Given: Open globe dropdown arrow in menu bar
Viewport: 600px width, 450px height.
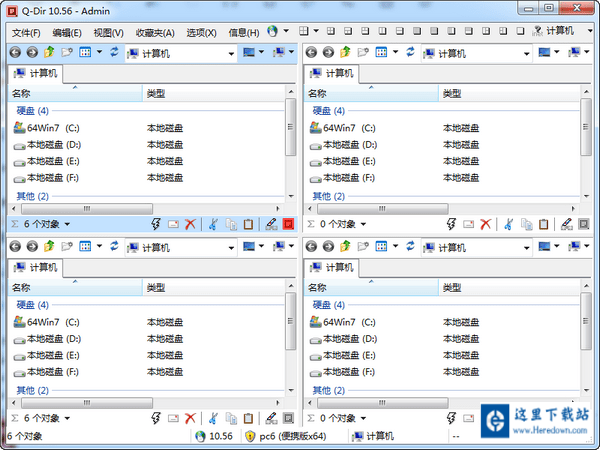Looking at the screenshot, I should tap(286, 31).
